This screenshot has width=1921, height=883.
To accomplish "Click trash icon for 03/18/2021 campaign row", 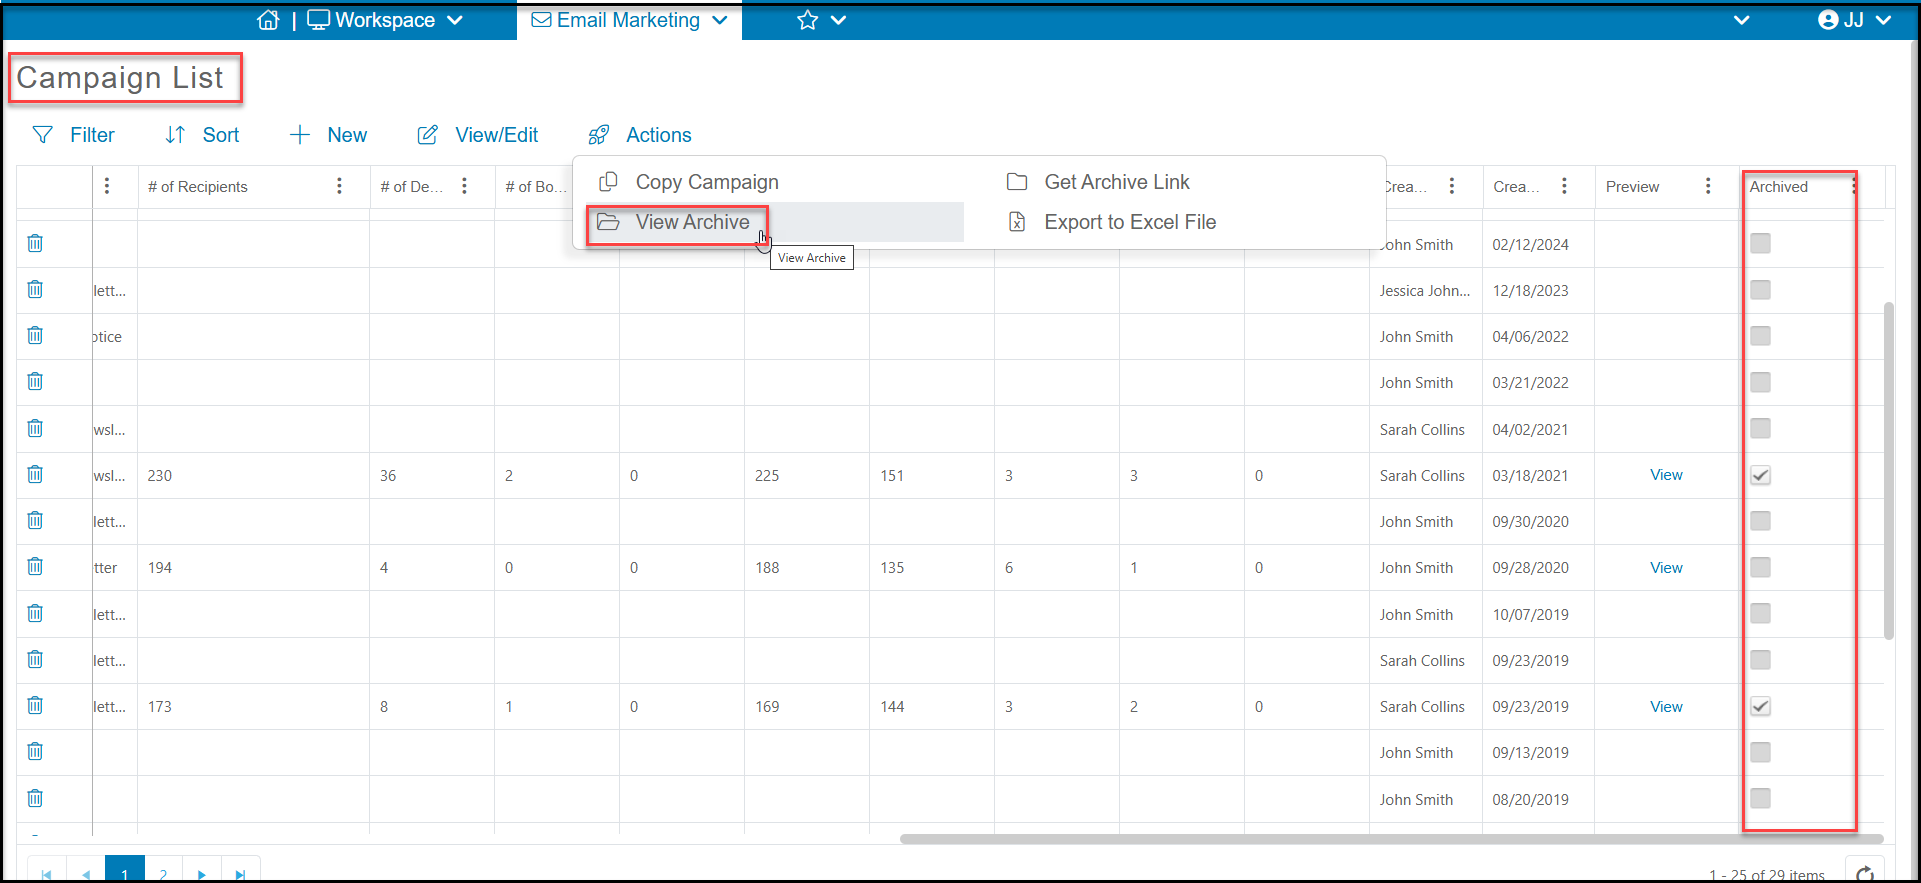I will pyautogui.click(x=35, y=474).
